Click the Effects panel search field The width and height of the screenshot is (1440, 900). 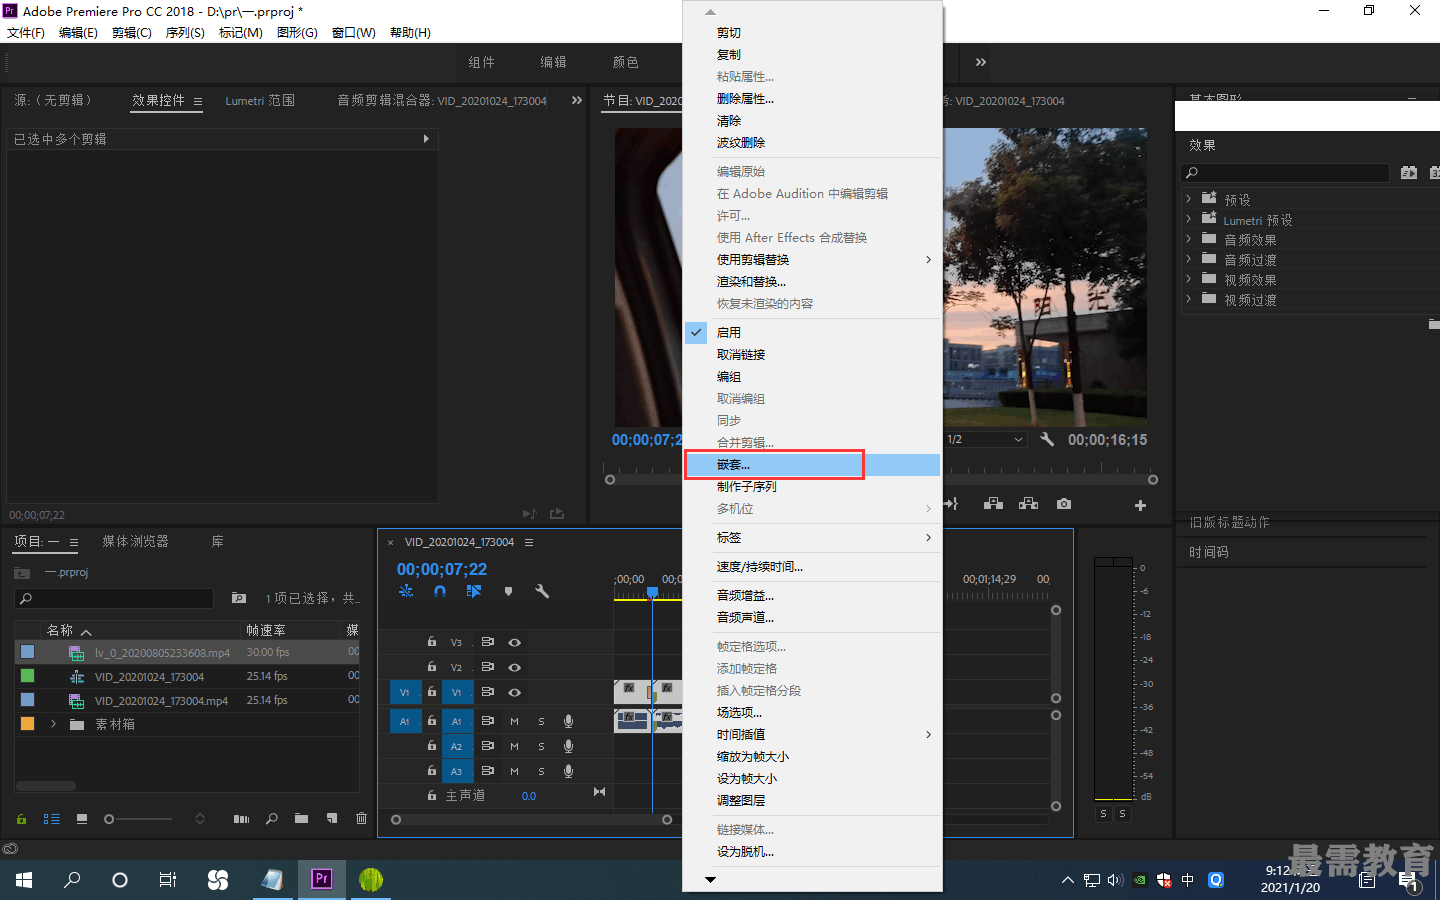tap(1285, 172)
